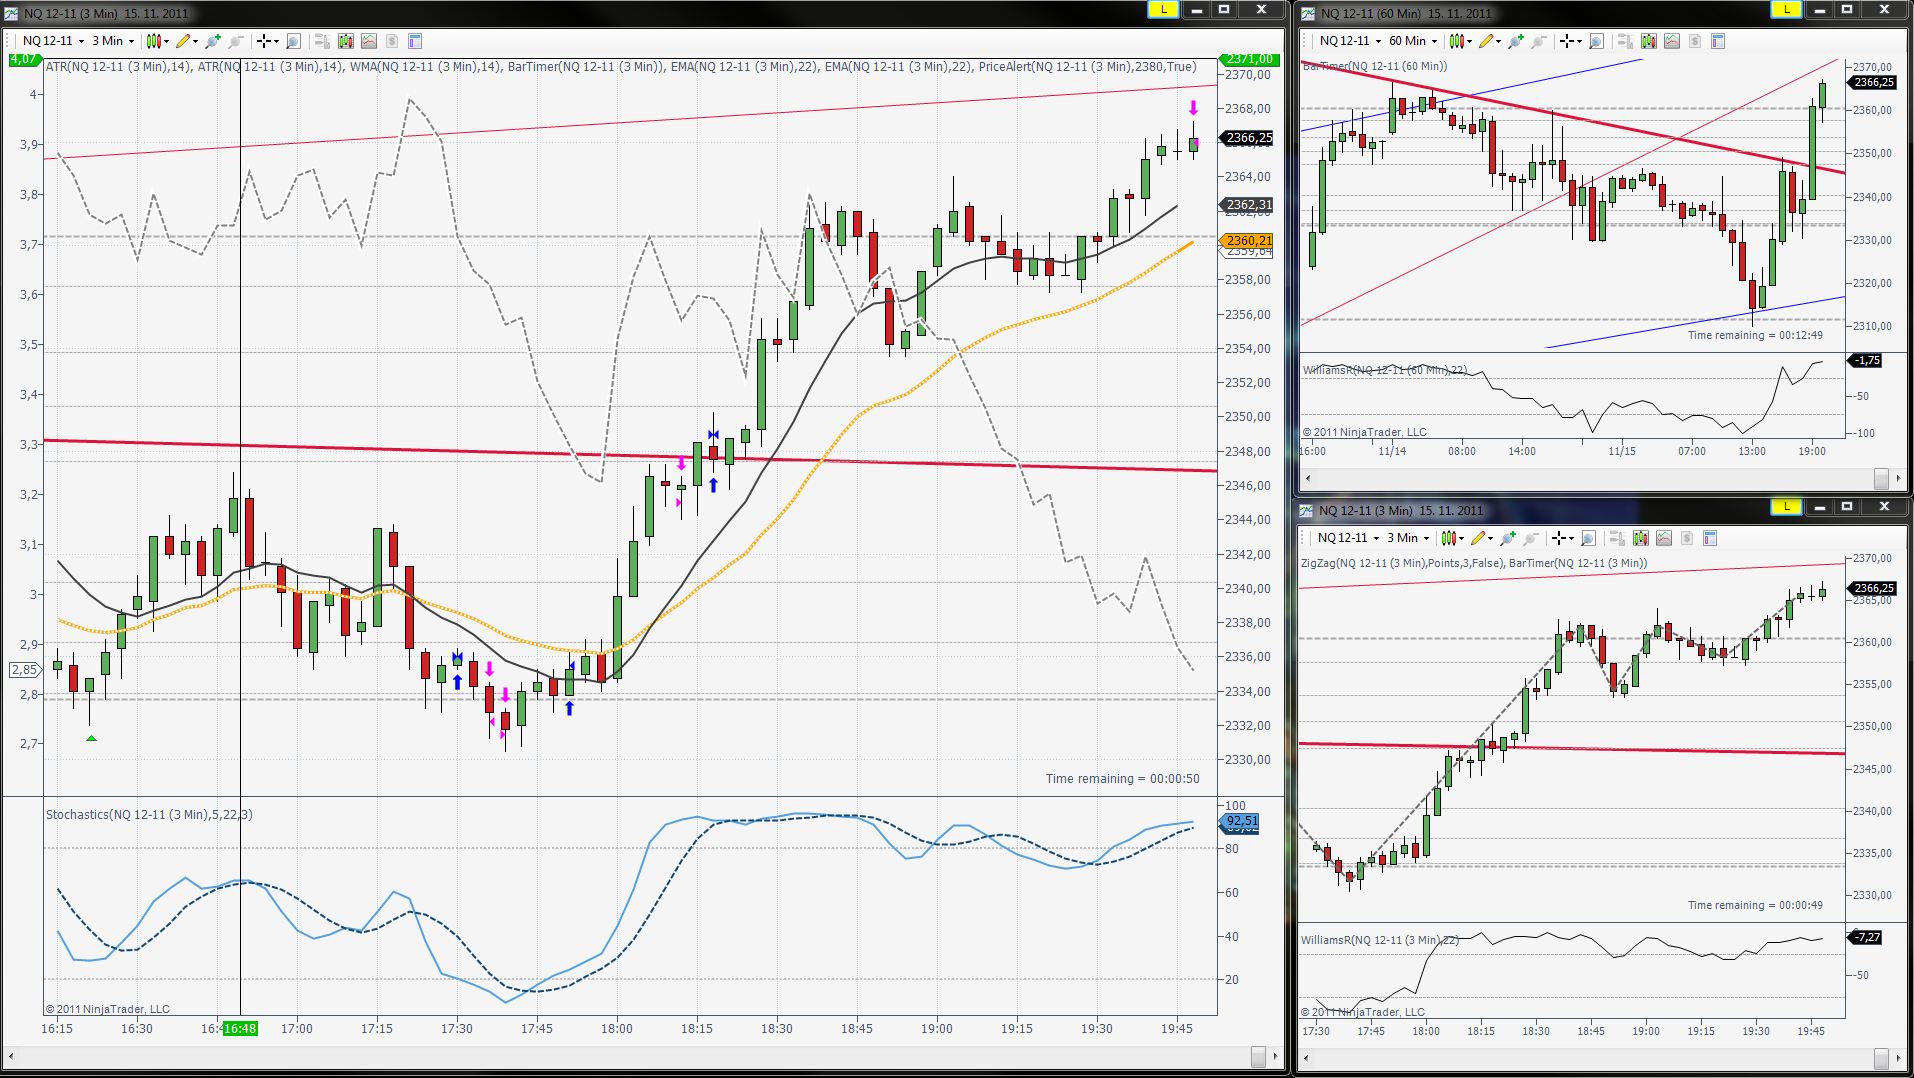Expand 3 Min interval dropdown in bottom-right chart
Viewport: 1914px width, 1078px height.
tap(1408, 538)
